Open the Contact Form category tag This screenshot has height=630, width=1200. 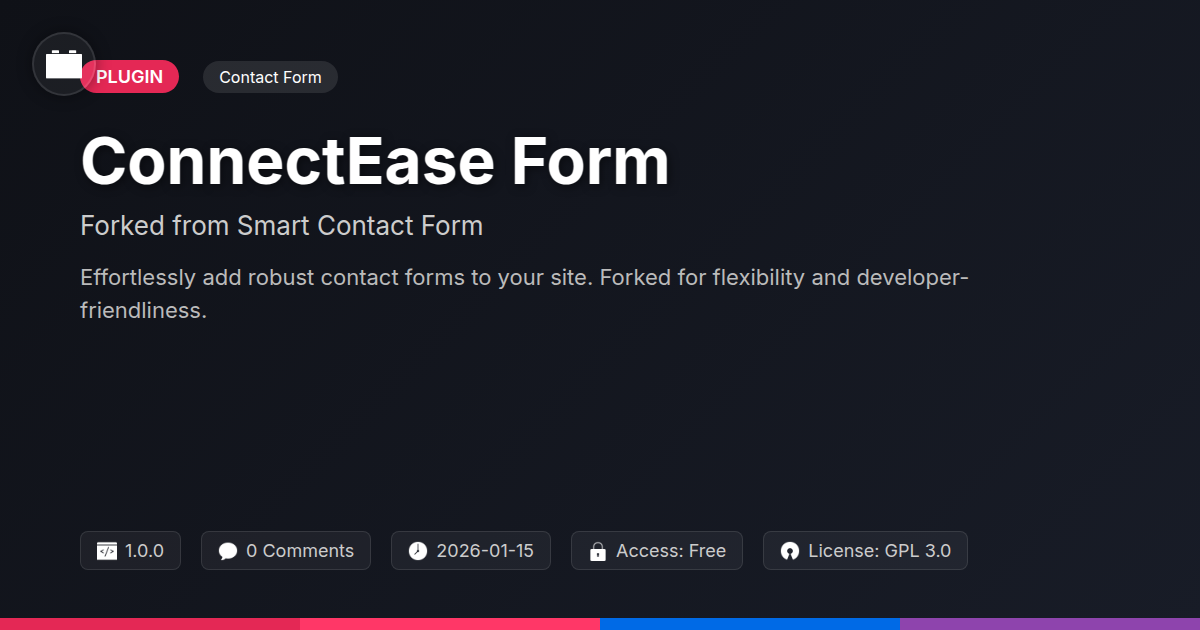click(270, 77)
